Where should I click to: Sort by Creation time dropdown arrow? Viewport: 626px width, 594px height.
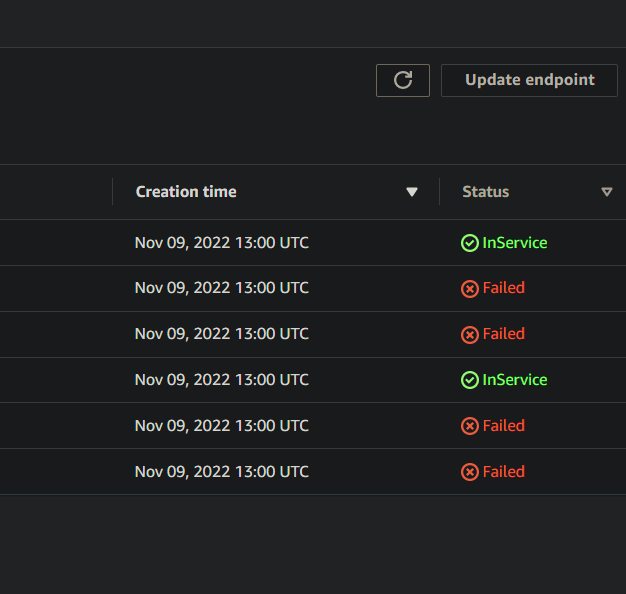click(412, 192)
